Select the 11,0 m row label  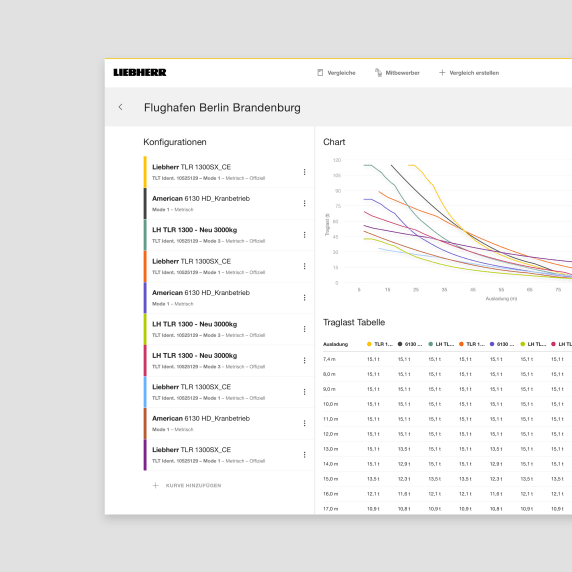pyautogui.click(x=331, y=419)
